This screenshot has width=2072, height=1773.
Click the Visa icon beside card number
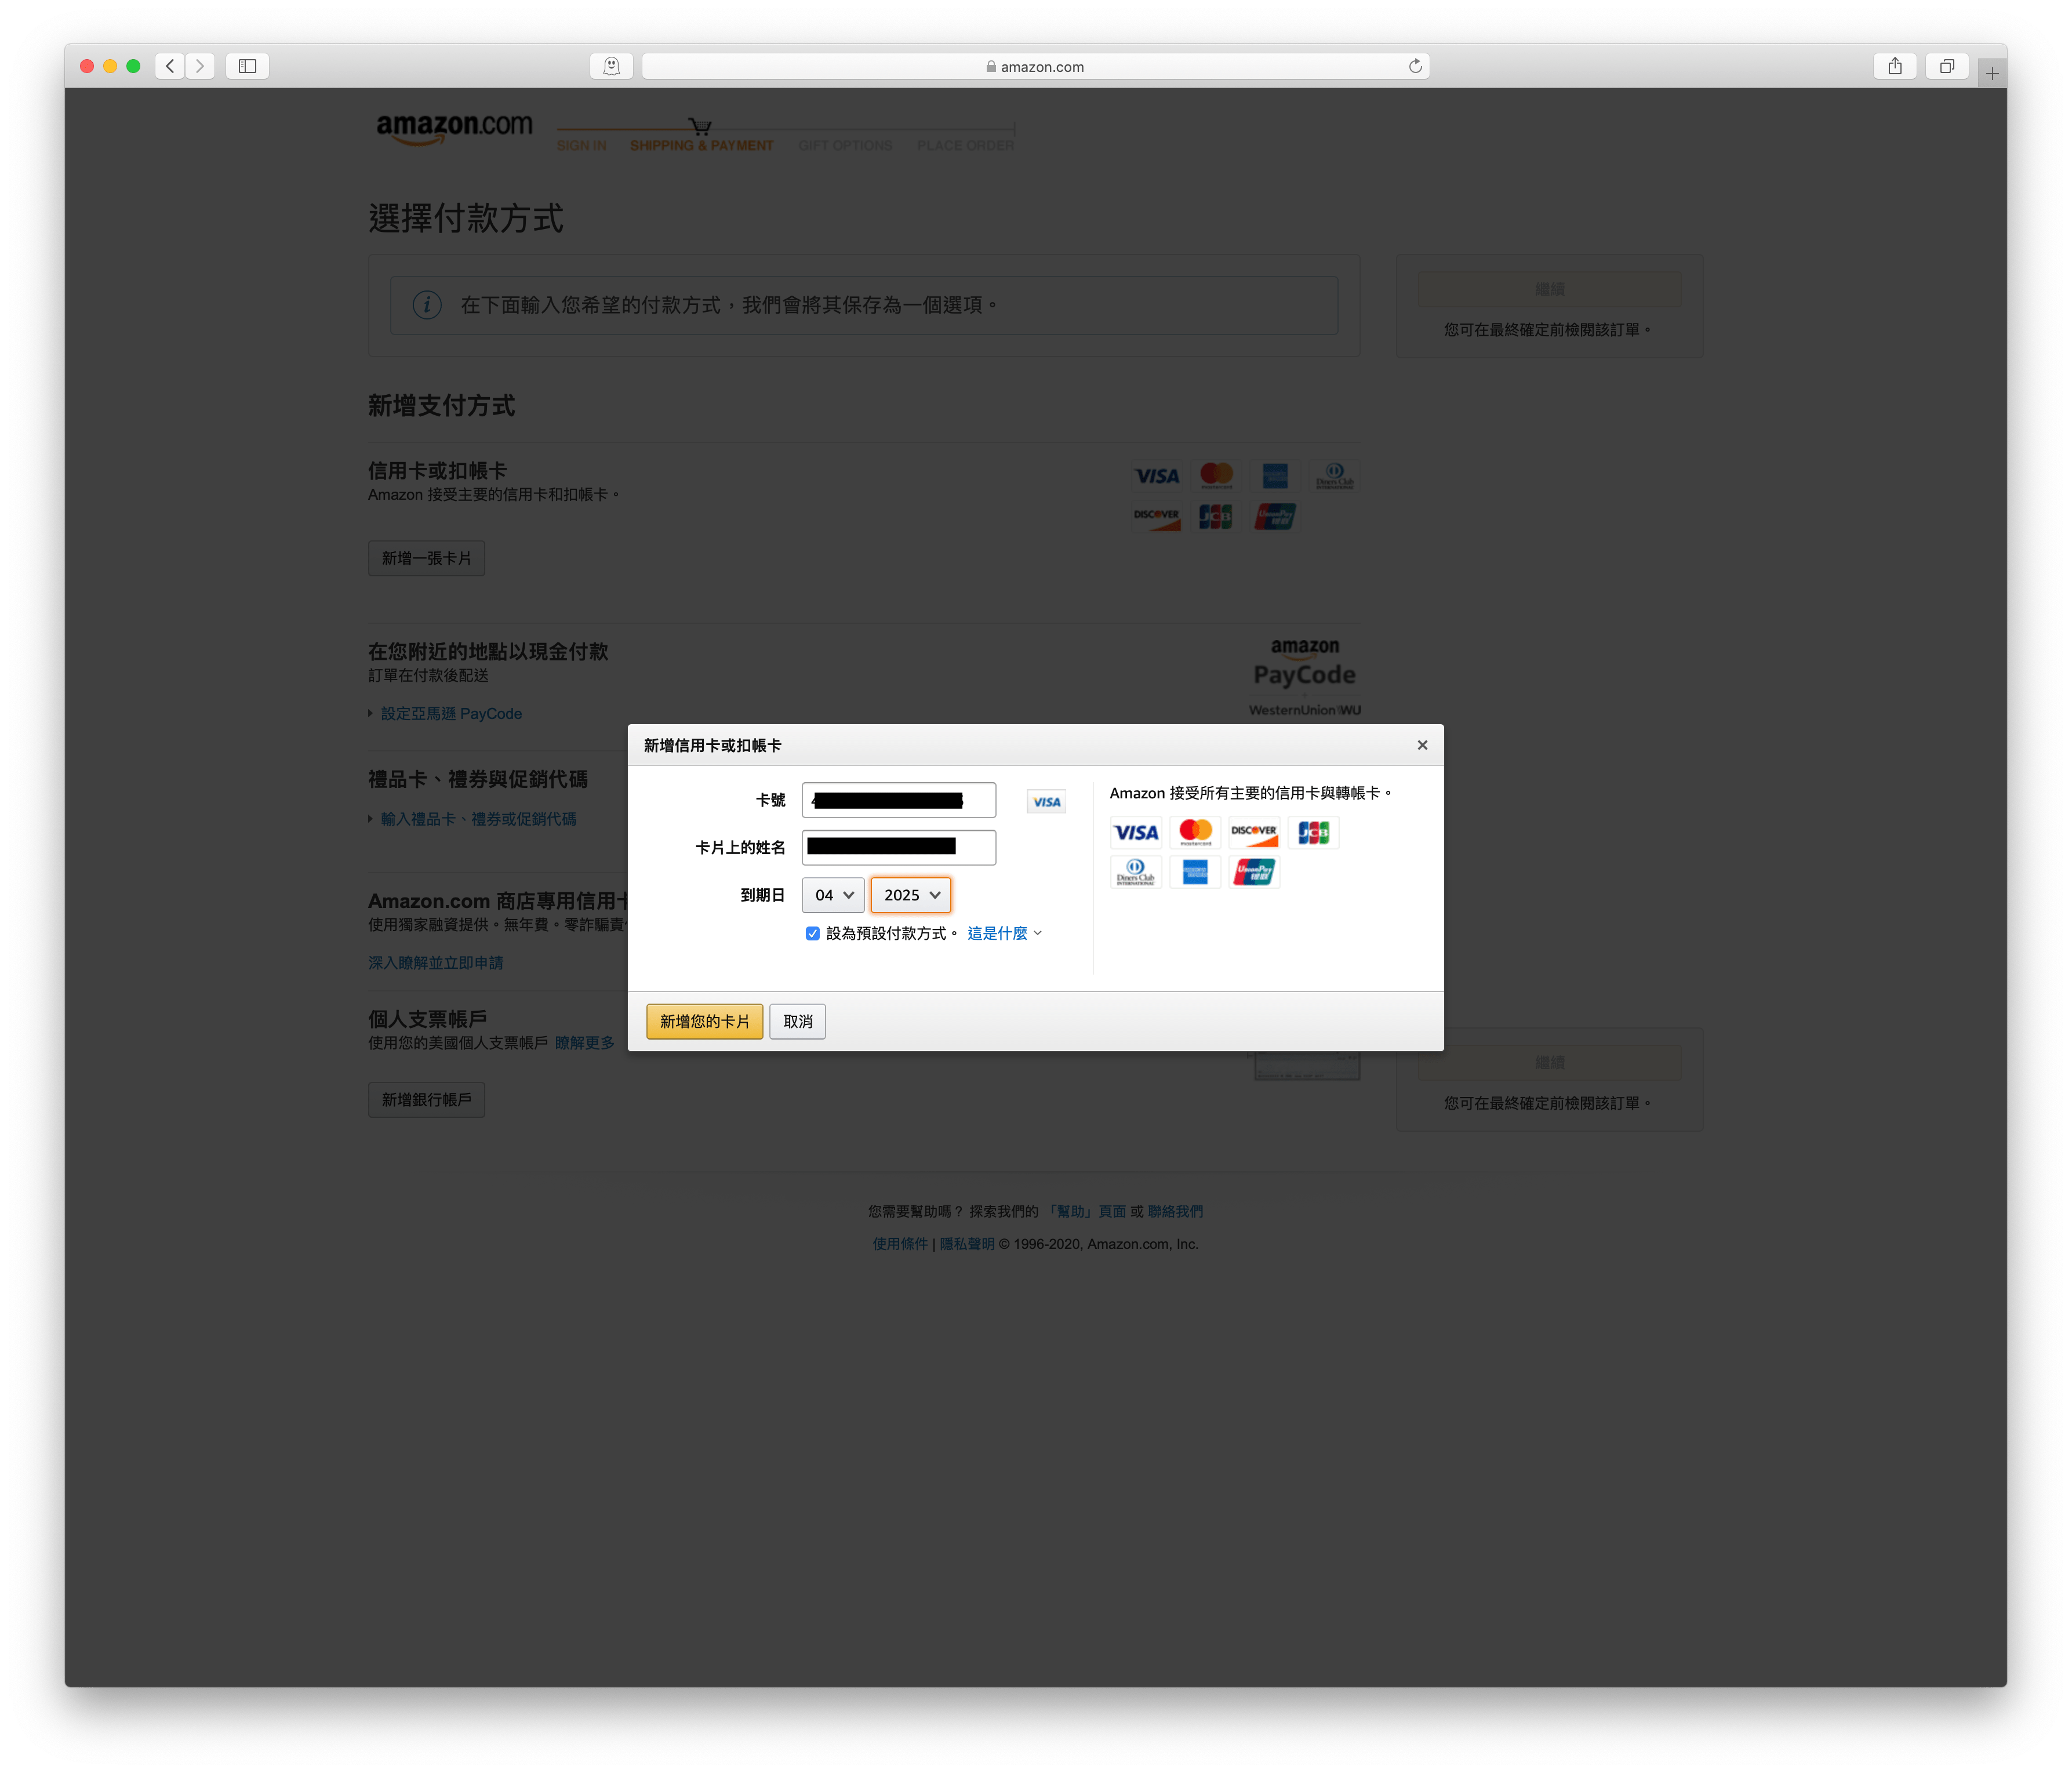point(1046,802)
